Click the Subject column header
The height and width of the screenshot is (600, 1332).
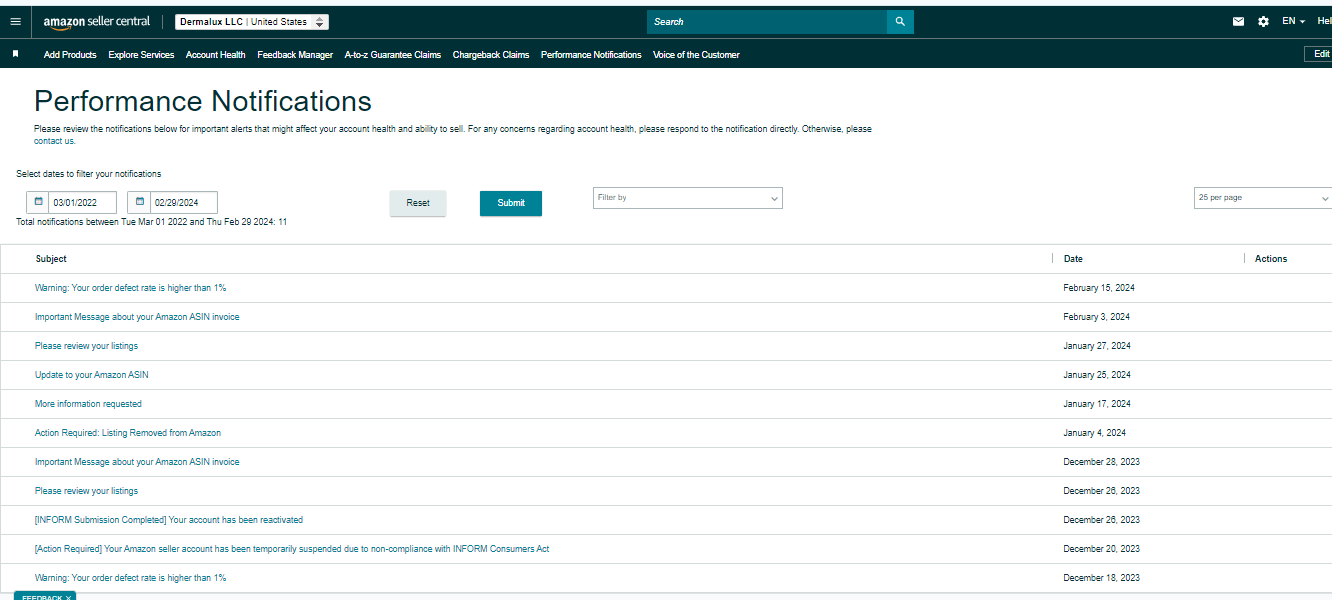[51, 259]
